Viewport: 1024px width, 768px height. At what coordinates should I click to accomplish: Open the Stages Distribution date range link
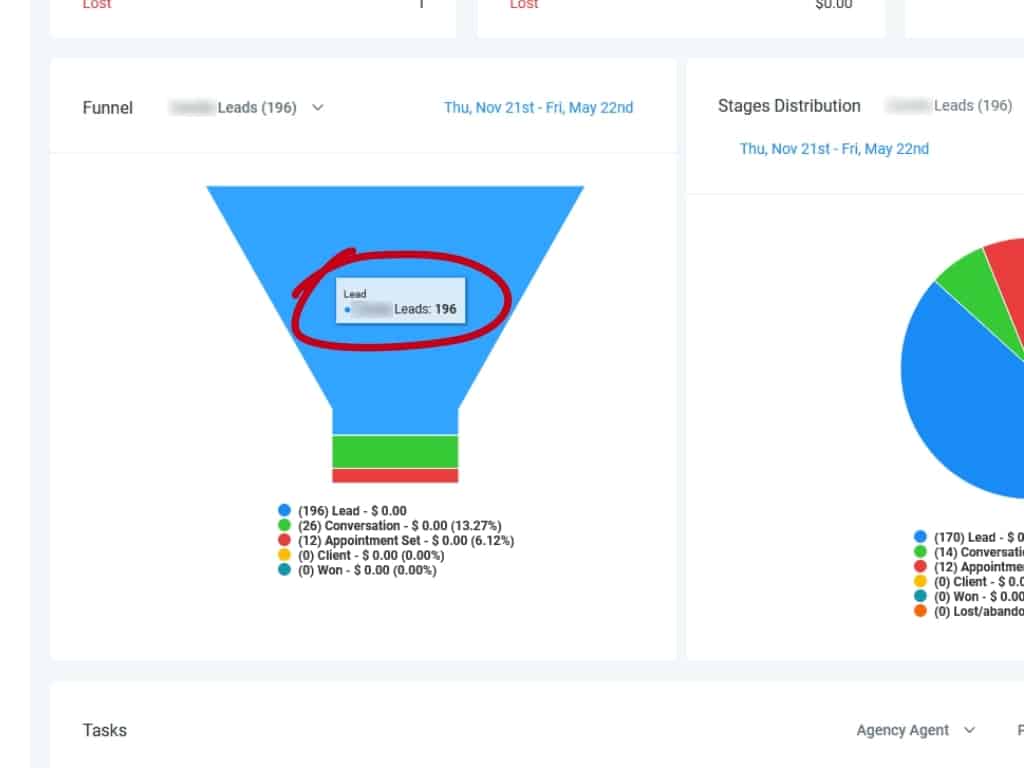pyautogui.click(x=834, y=149)
